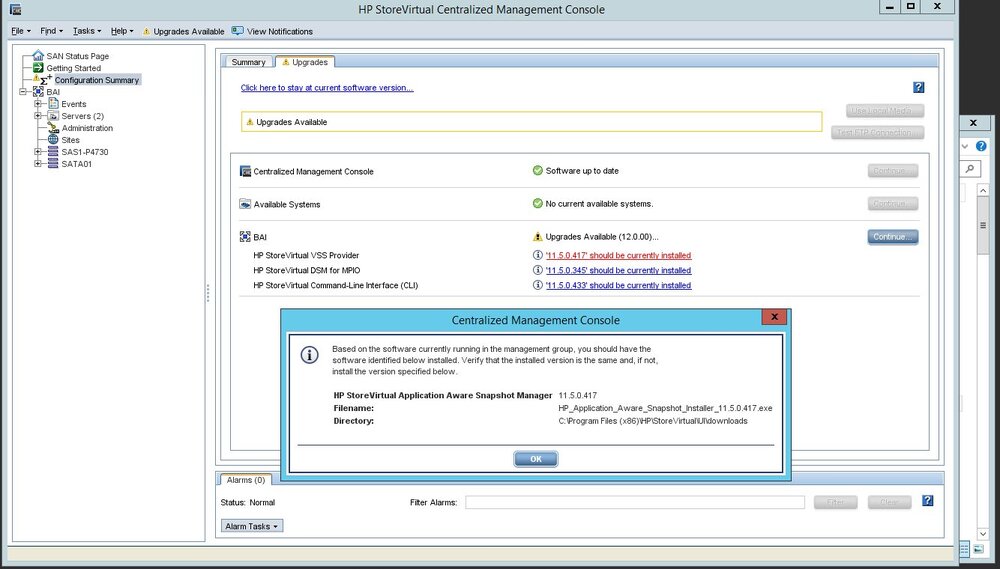The image size is (1000, 569).
Task: Switch to the Upgrades tab
Action: coord(305,62)
